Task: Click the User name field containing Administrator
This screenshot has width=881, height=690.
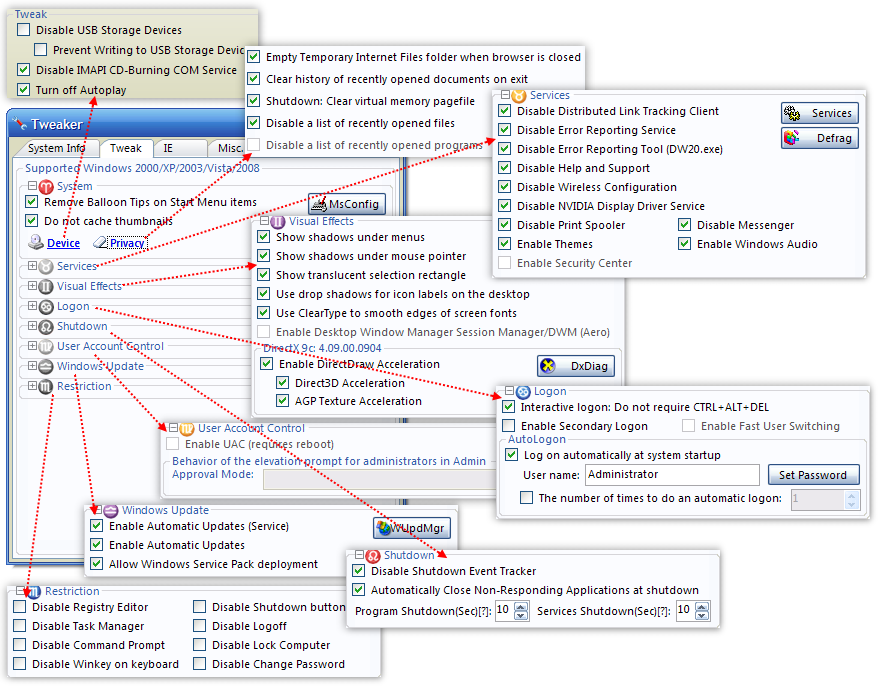Action: tap(672, 475)
